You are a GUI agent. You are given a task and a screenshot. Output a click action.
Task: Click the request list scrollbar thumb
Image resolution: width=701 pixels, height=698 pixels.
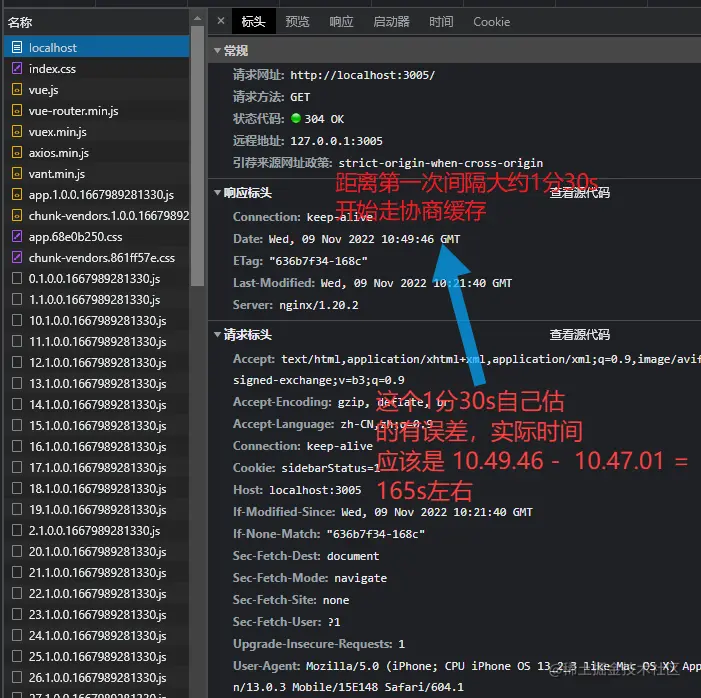point(197,156)
